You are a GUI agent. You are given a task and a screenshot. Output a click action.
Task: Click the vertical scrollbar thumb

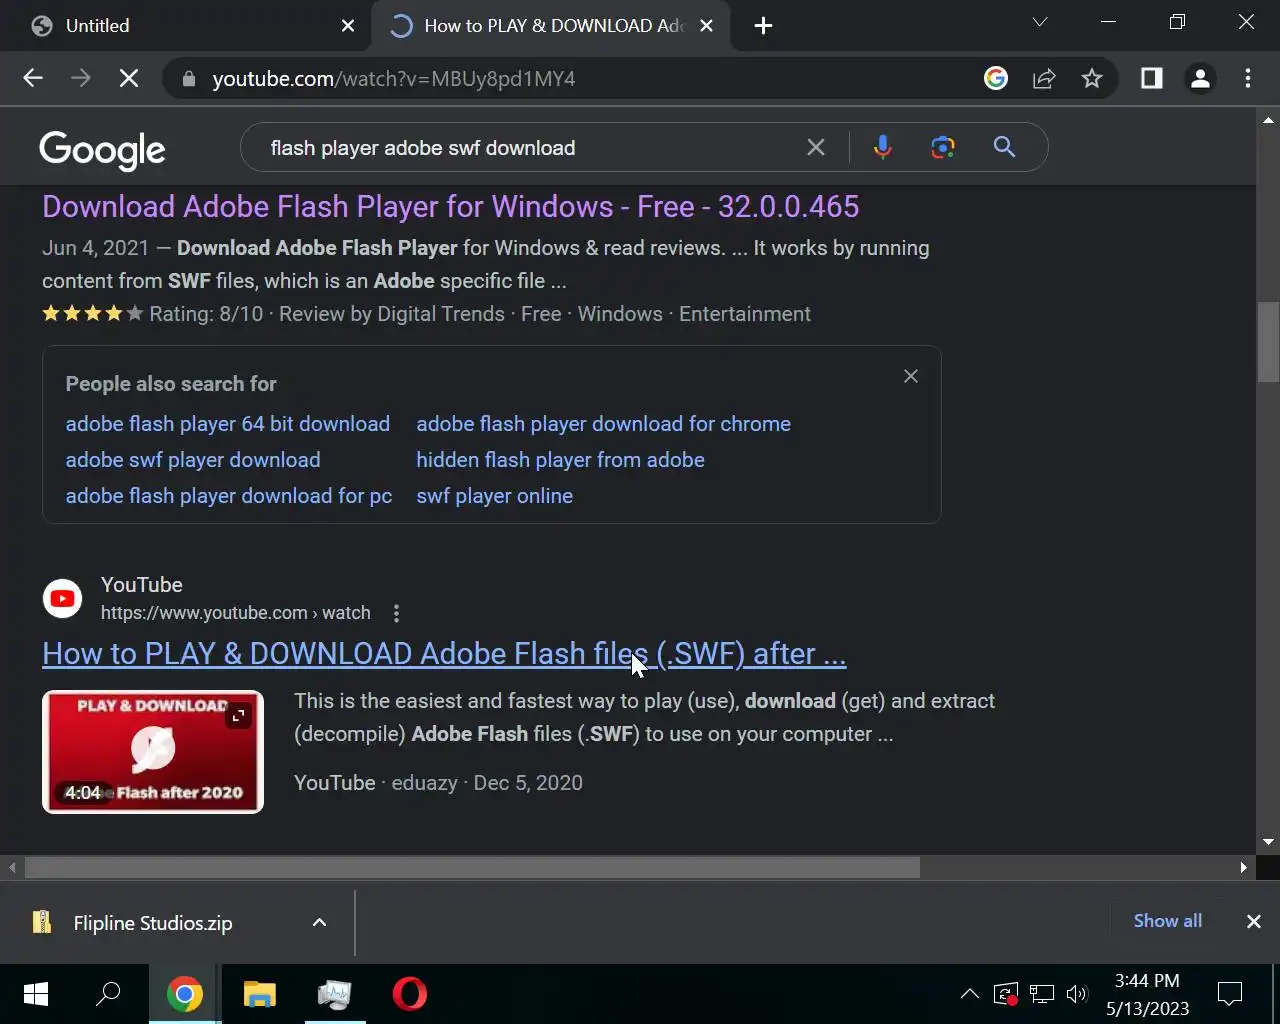tap(1268, 343)
